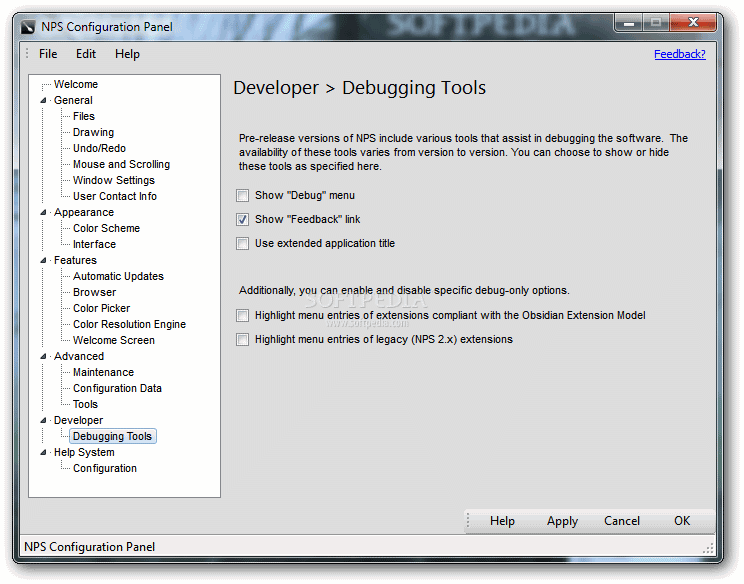Screen dimensions: 744x584
Task: Click the Cancel button
Action: (x=622, y=521)
